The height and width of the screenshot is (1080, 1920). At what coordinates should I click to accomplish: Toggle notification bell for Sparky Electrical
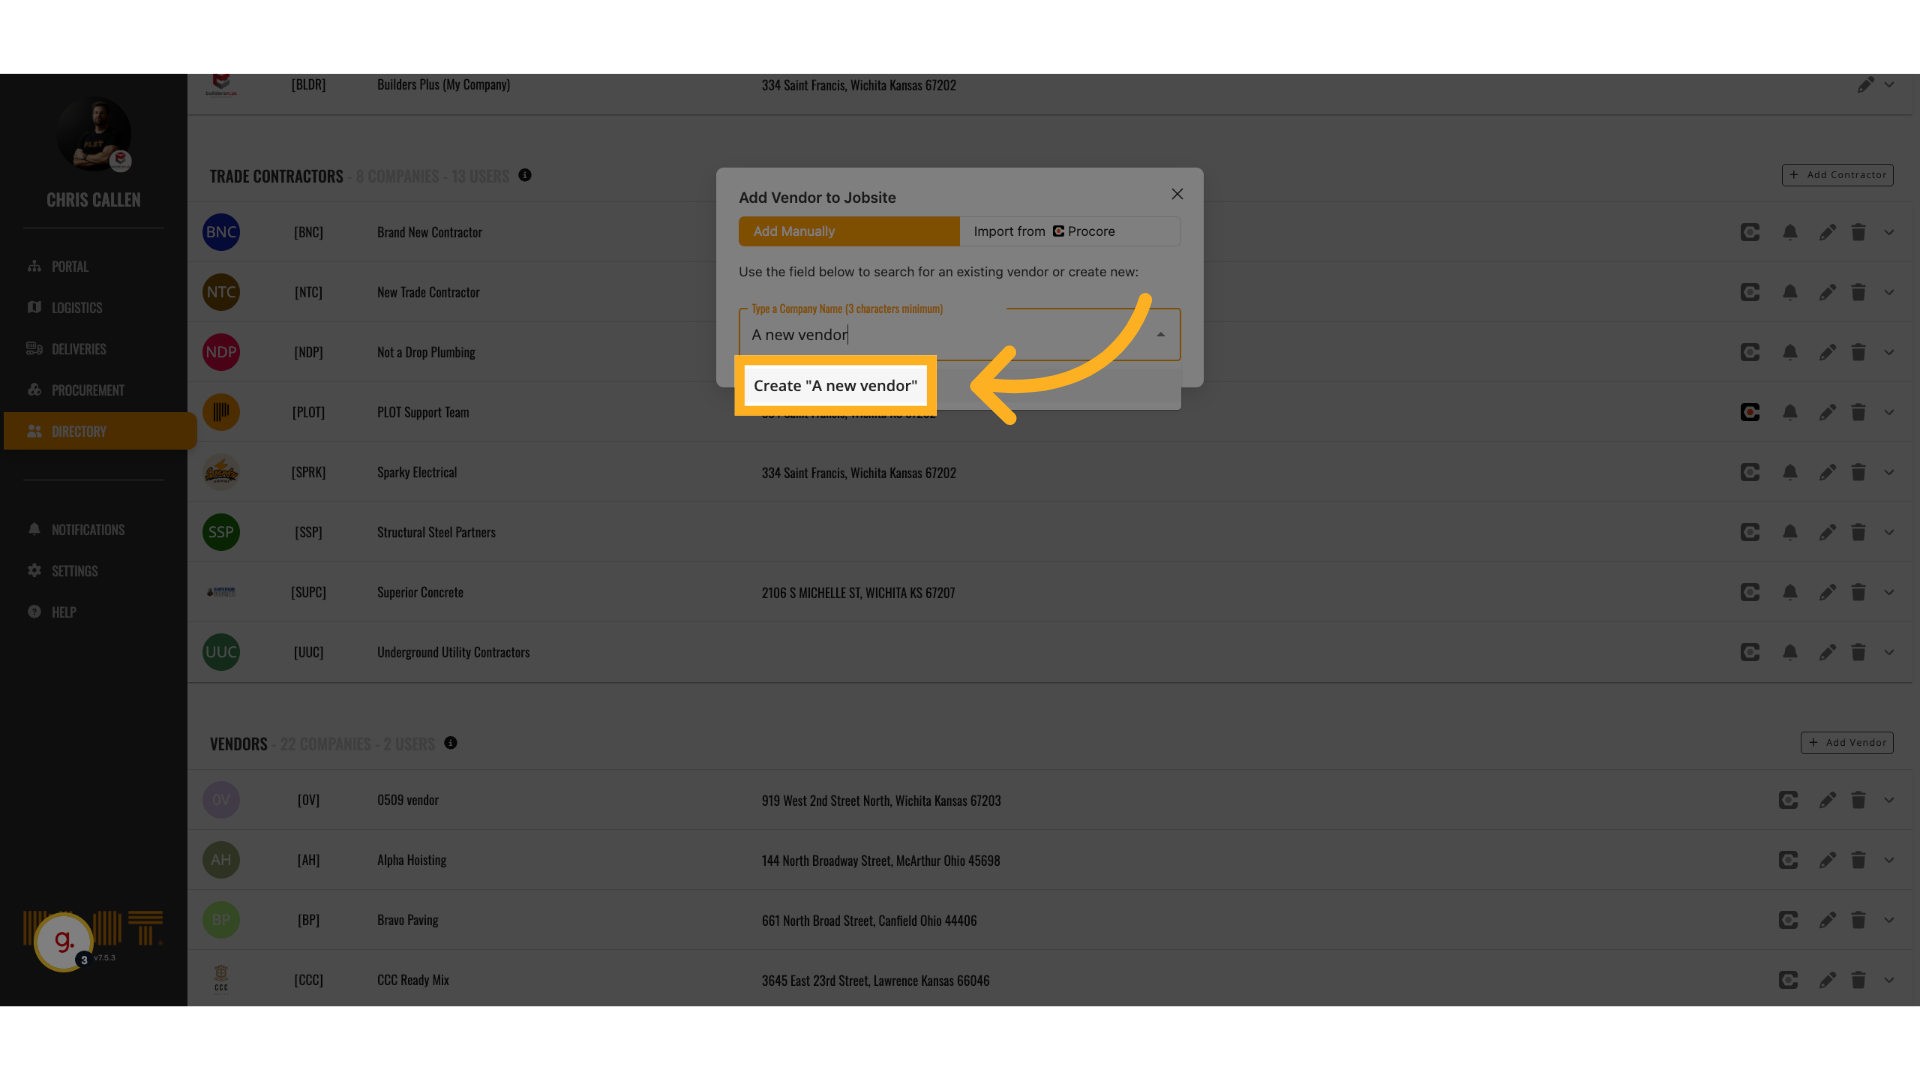(1790, 472)
